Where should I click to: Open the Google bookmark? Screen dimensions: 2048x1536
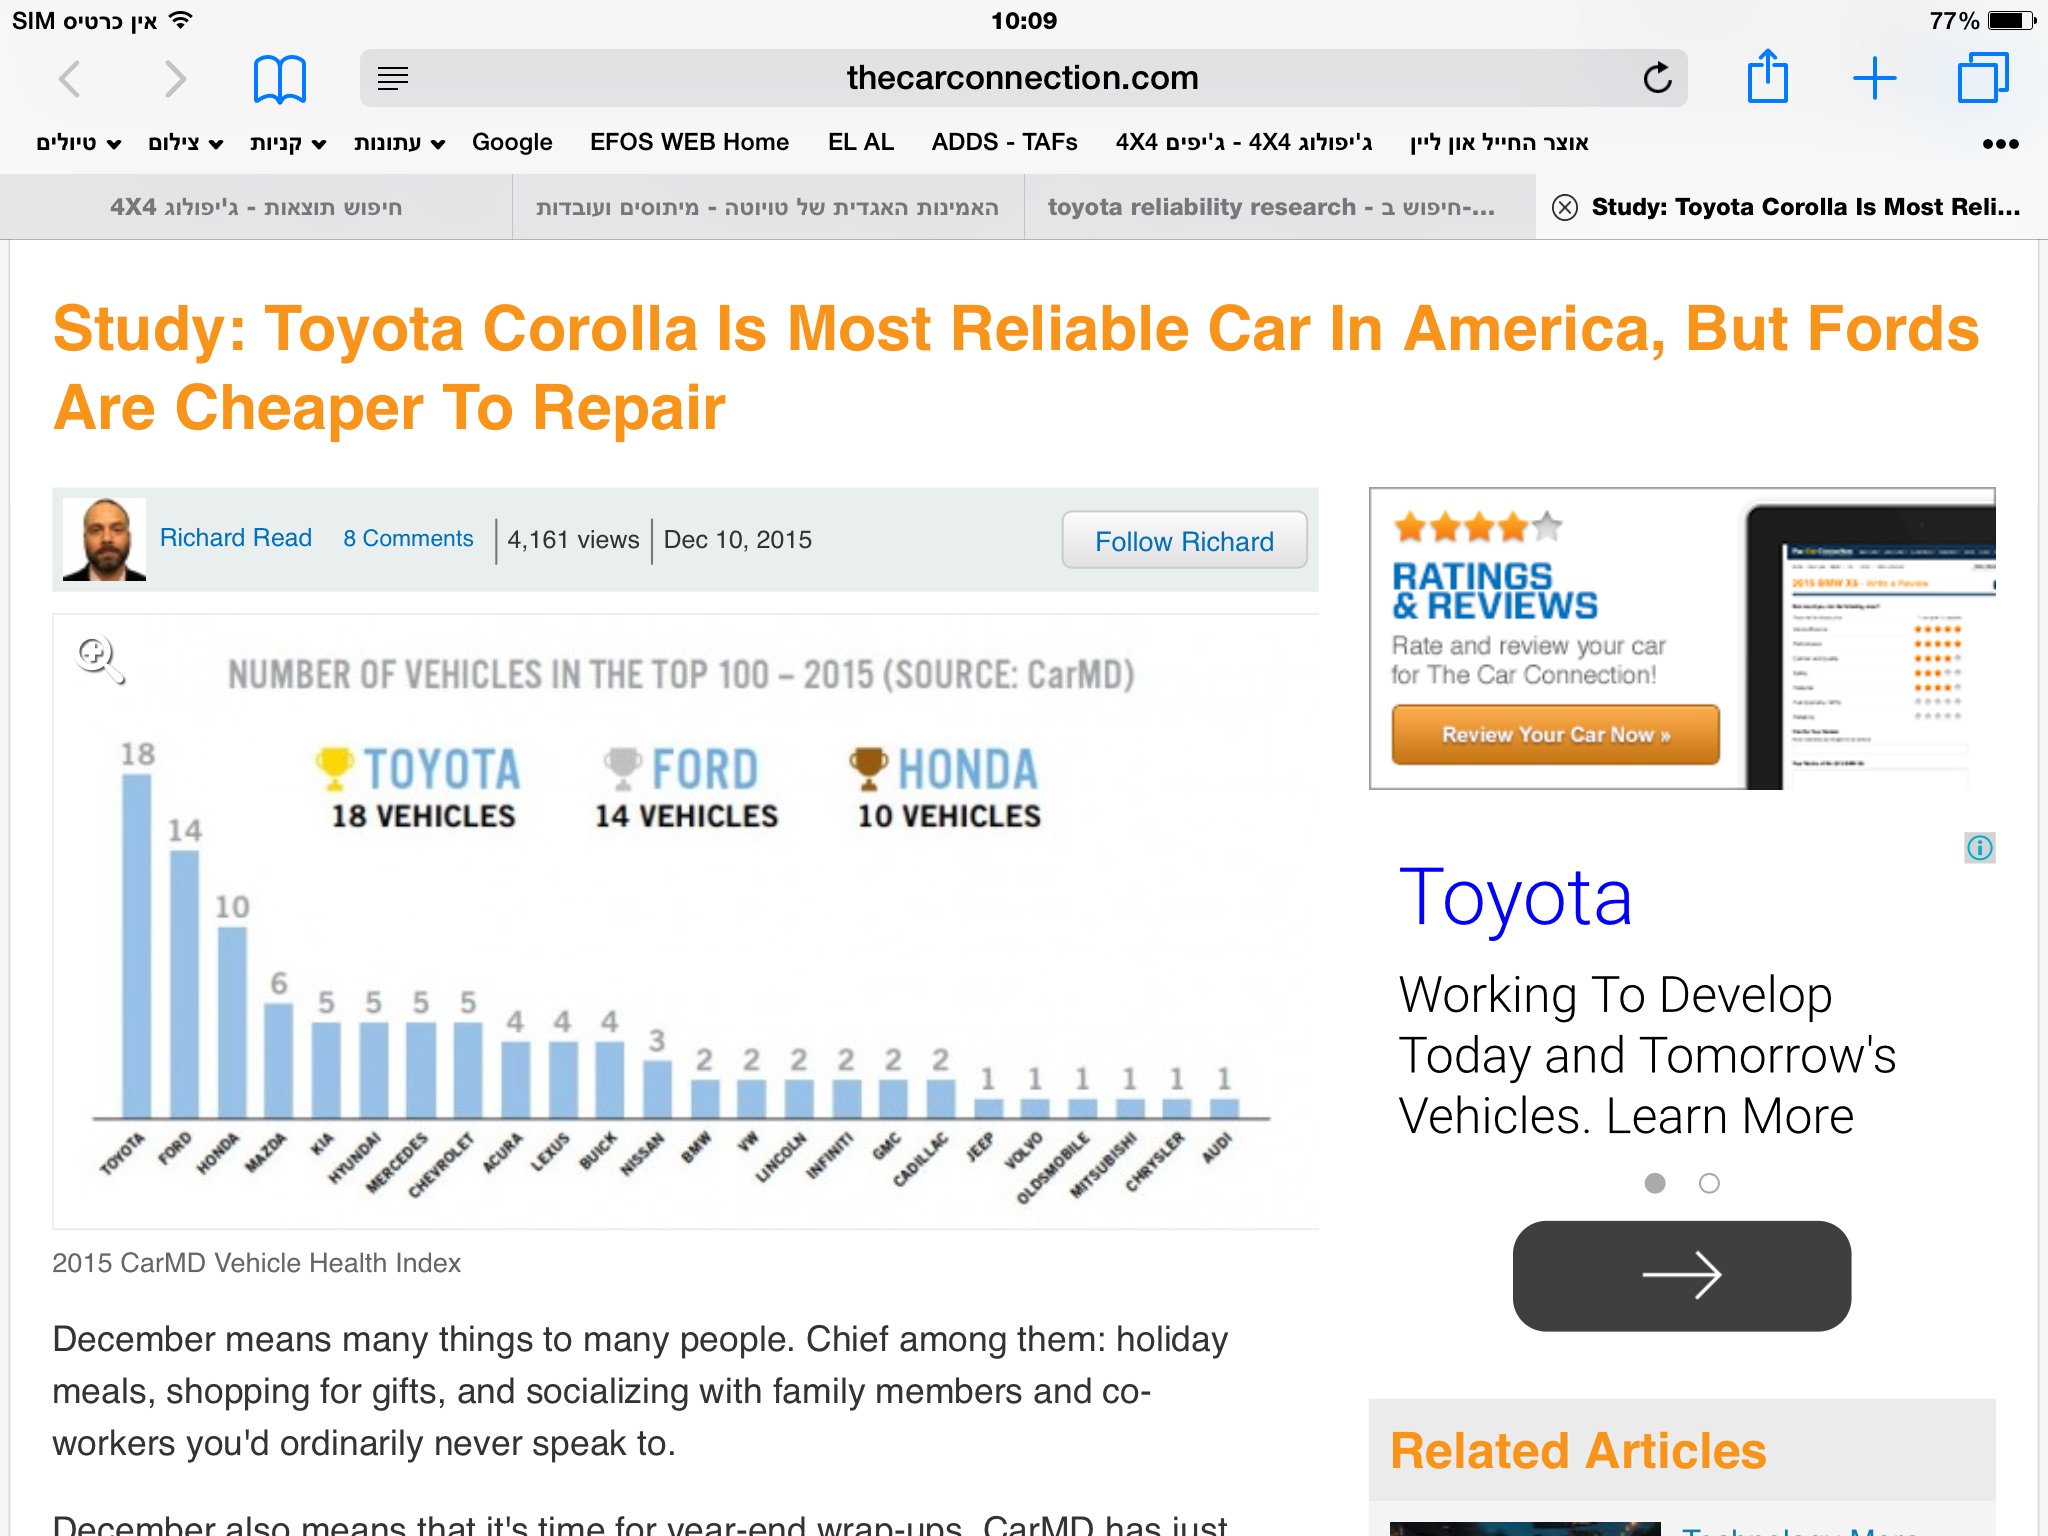(511, 143)
